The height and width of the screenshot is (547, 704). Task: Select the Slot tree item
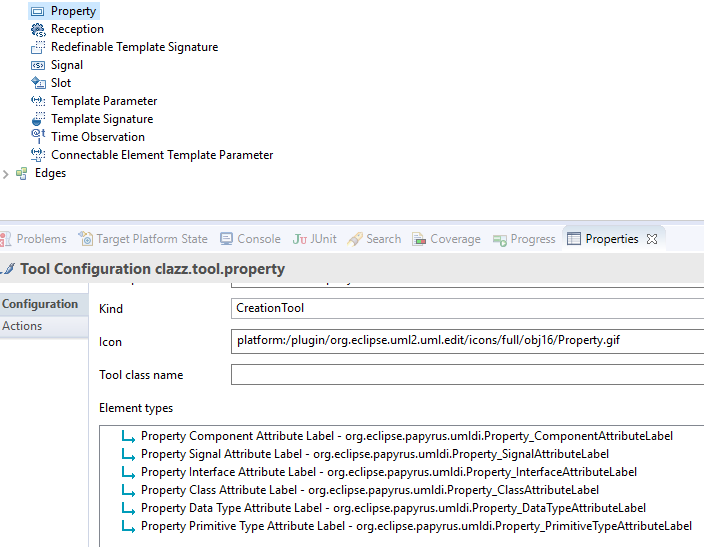click(x=61, y=83)
